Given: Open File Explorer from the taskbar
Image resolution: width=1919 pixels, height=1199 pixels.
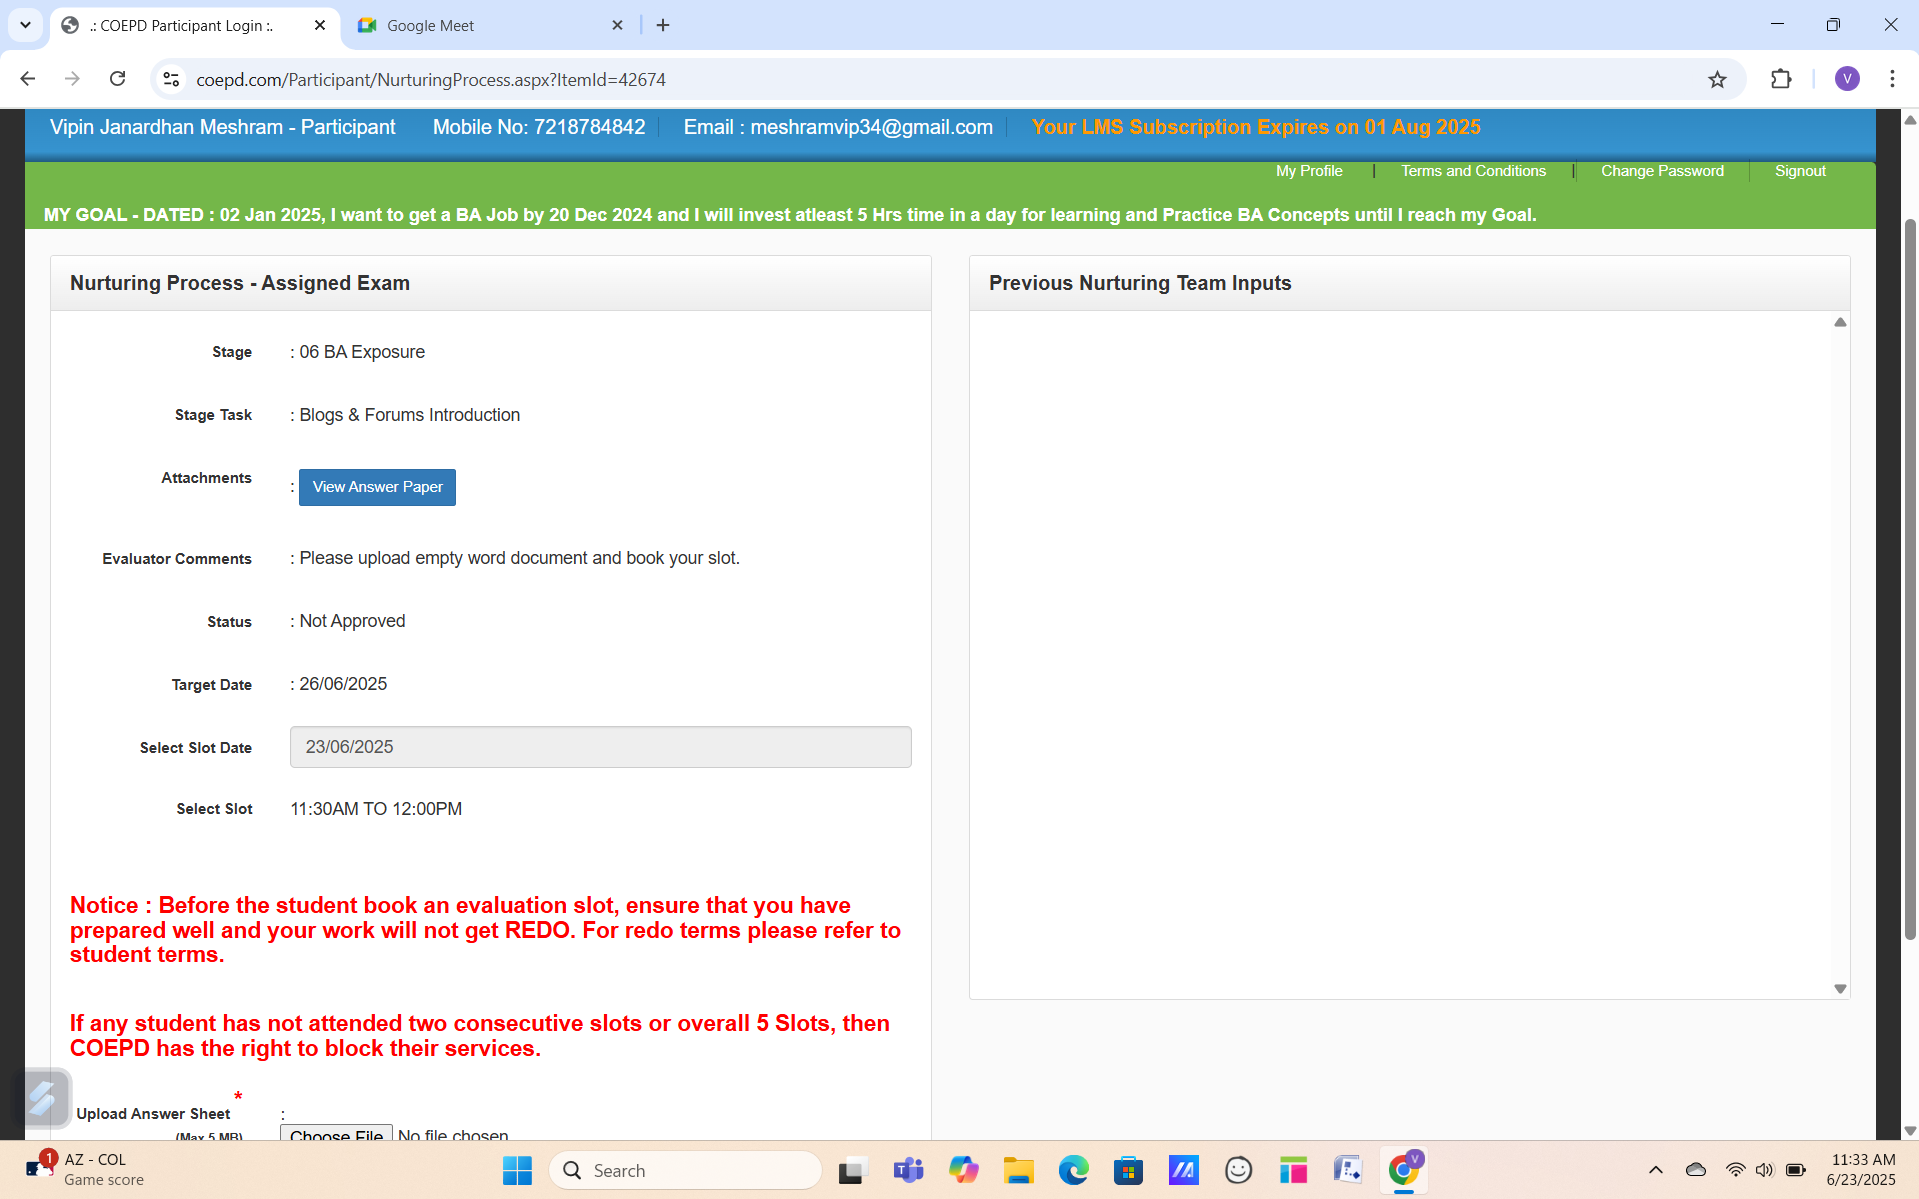Looking at the screenshot, I should tap(1018, 1170).
